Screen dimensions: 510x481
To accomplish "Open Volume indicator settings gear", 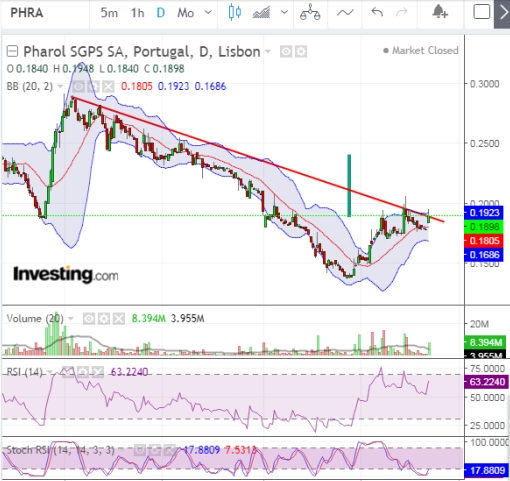I will coord(104,319).
